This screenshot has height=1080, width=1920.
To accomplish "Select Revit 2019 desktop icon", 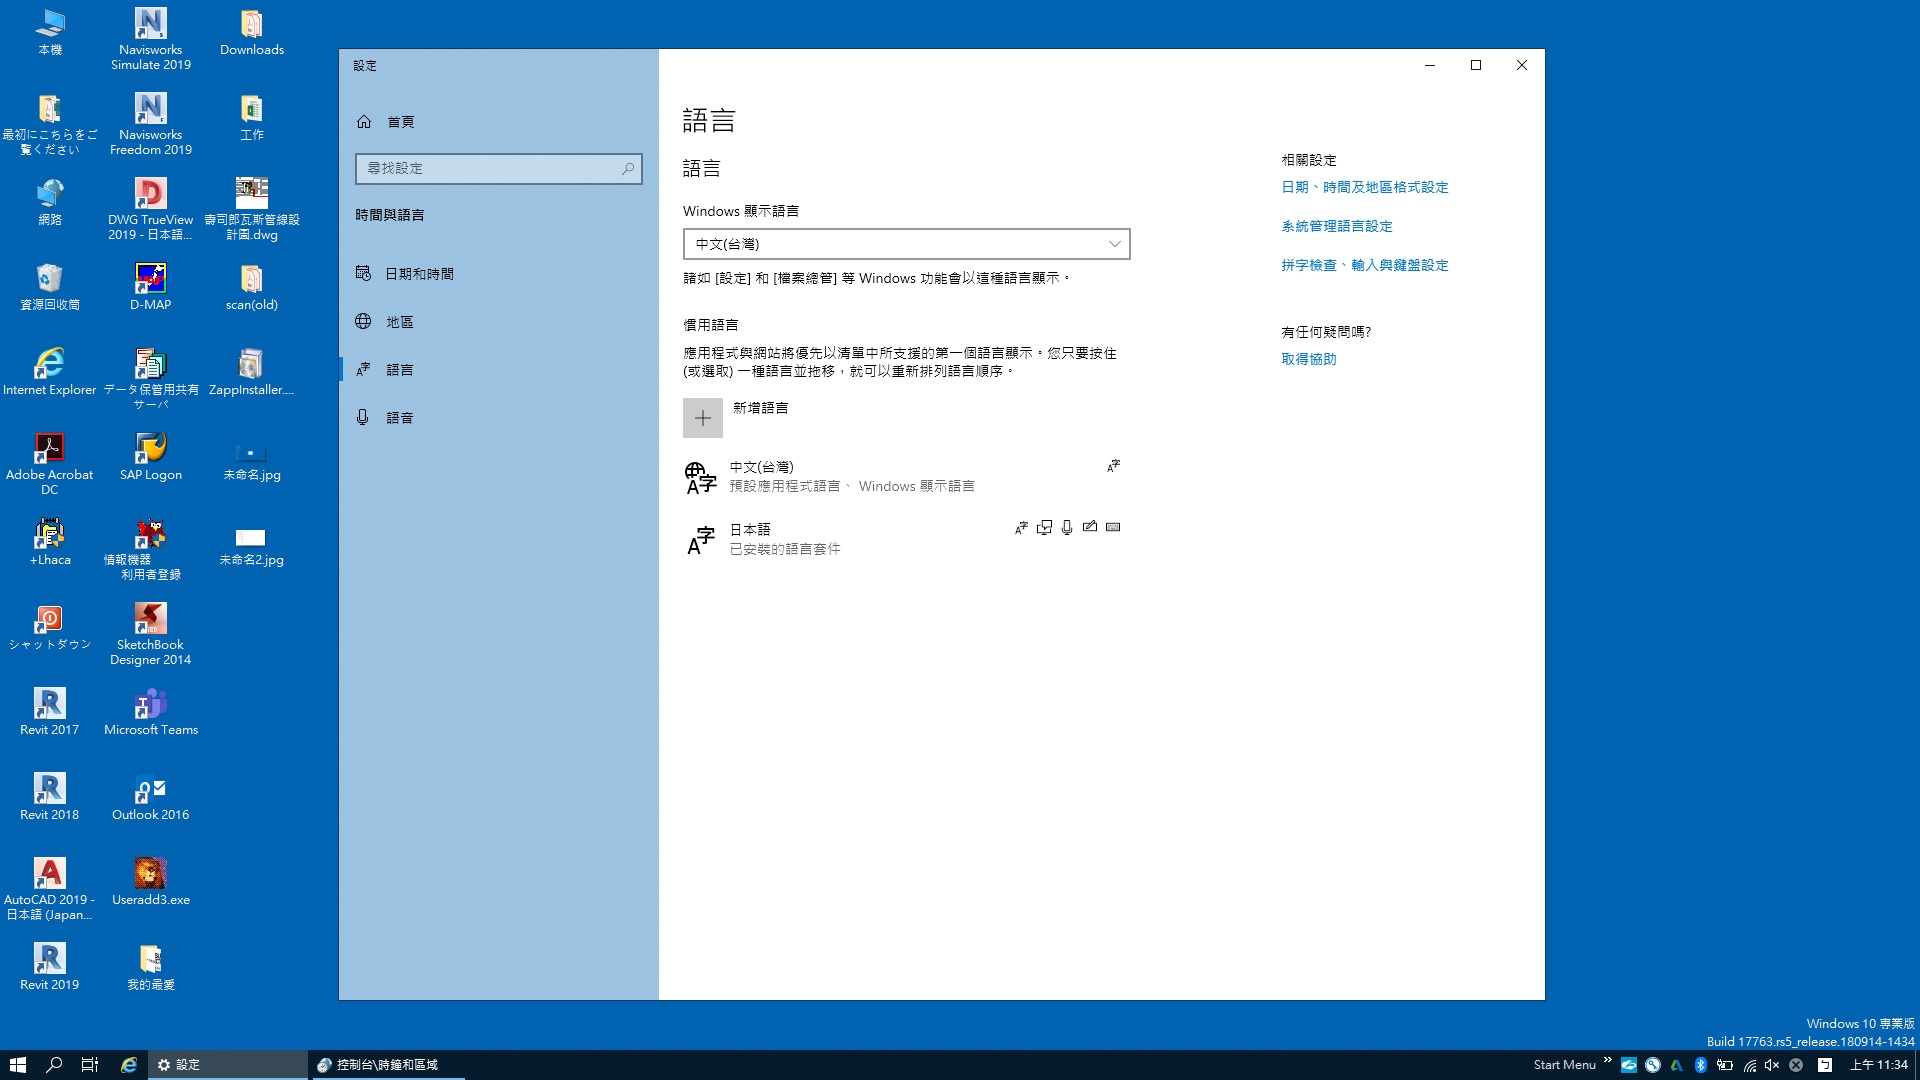I will pyautogui.click(x=49, y=967).
